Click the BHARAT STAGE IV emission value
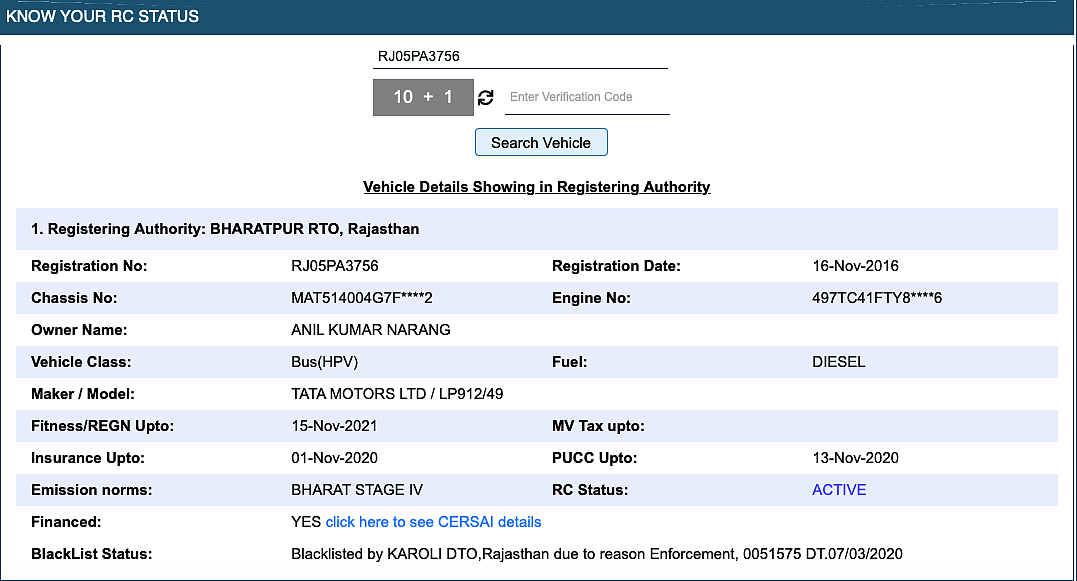 pyautogui.click(x=357, y=490)
